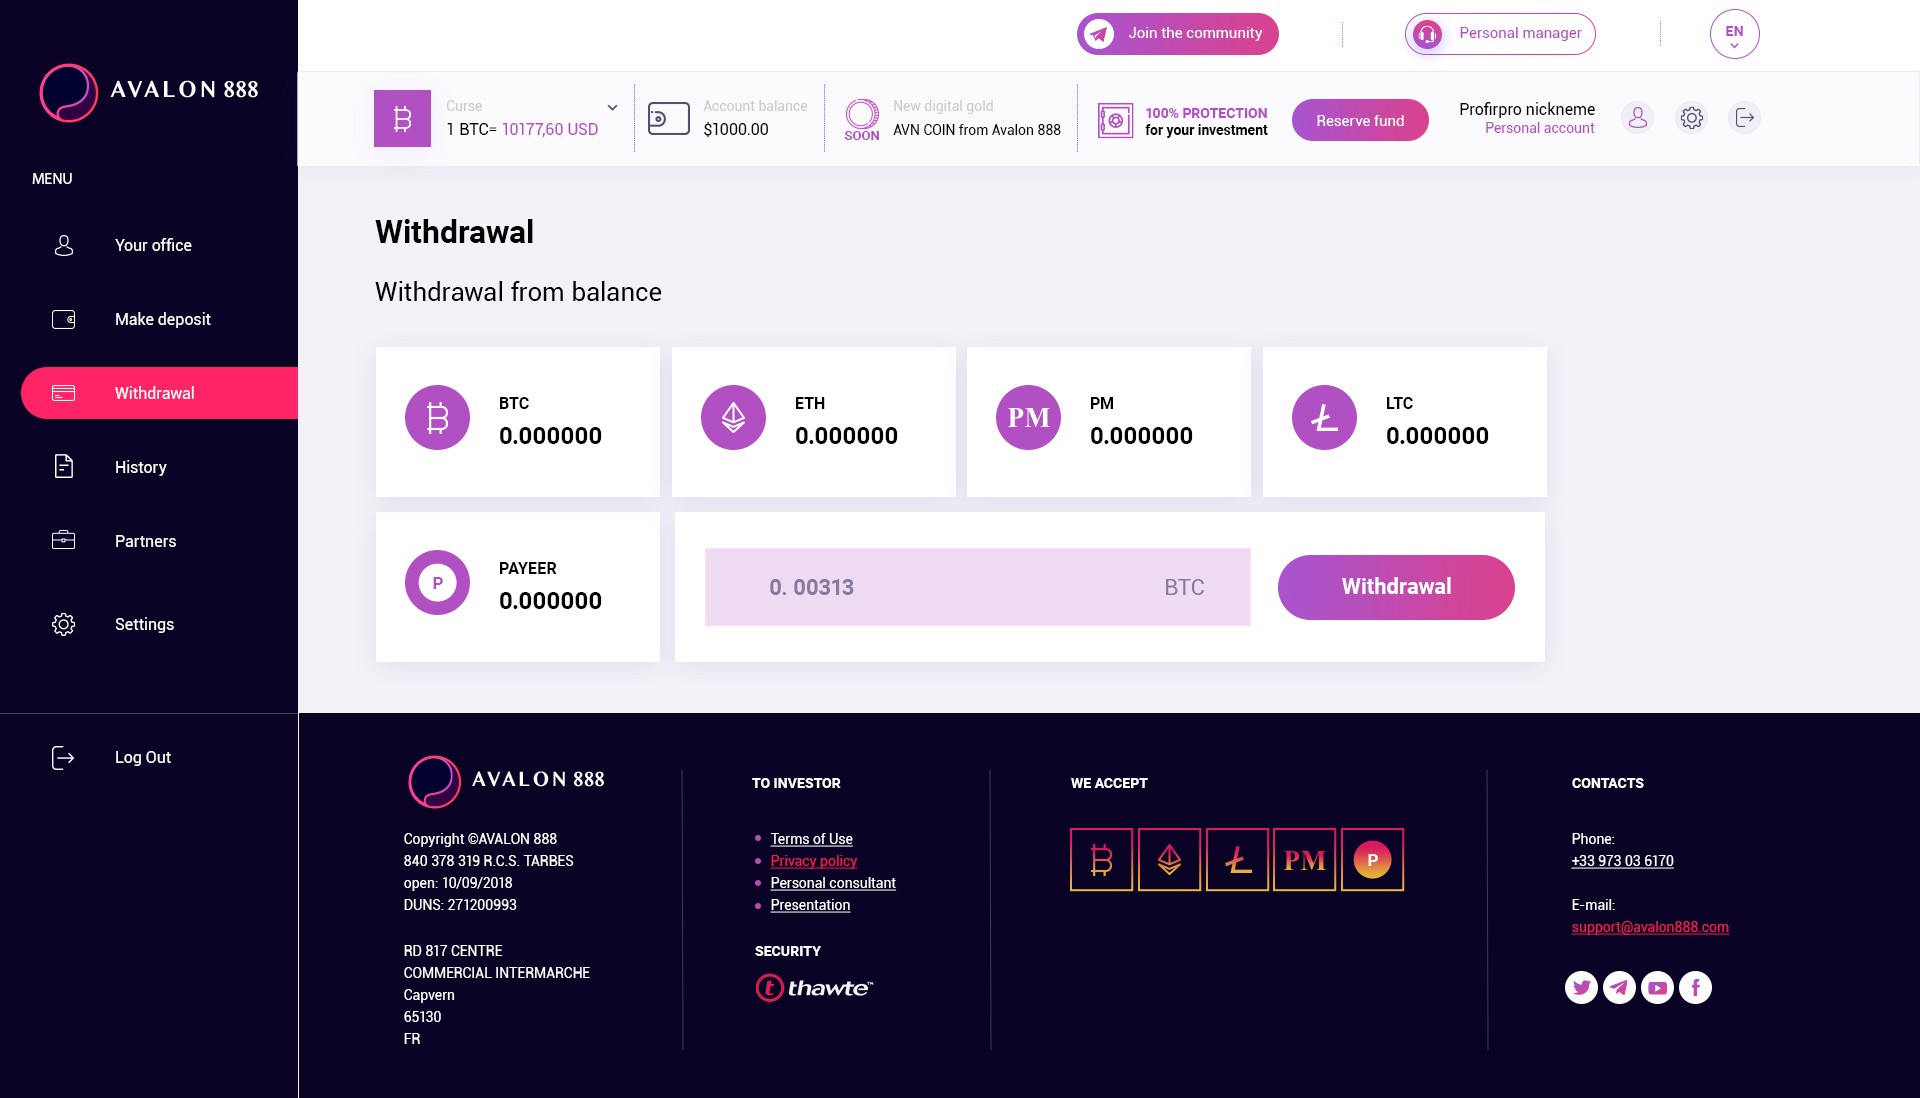Viewport: 1920px width, 1098px height.
Task: Toggle the Settings menu item
Action: (x=142, y=623)
